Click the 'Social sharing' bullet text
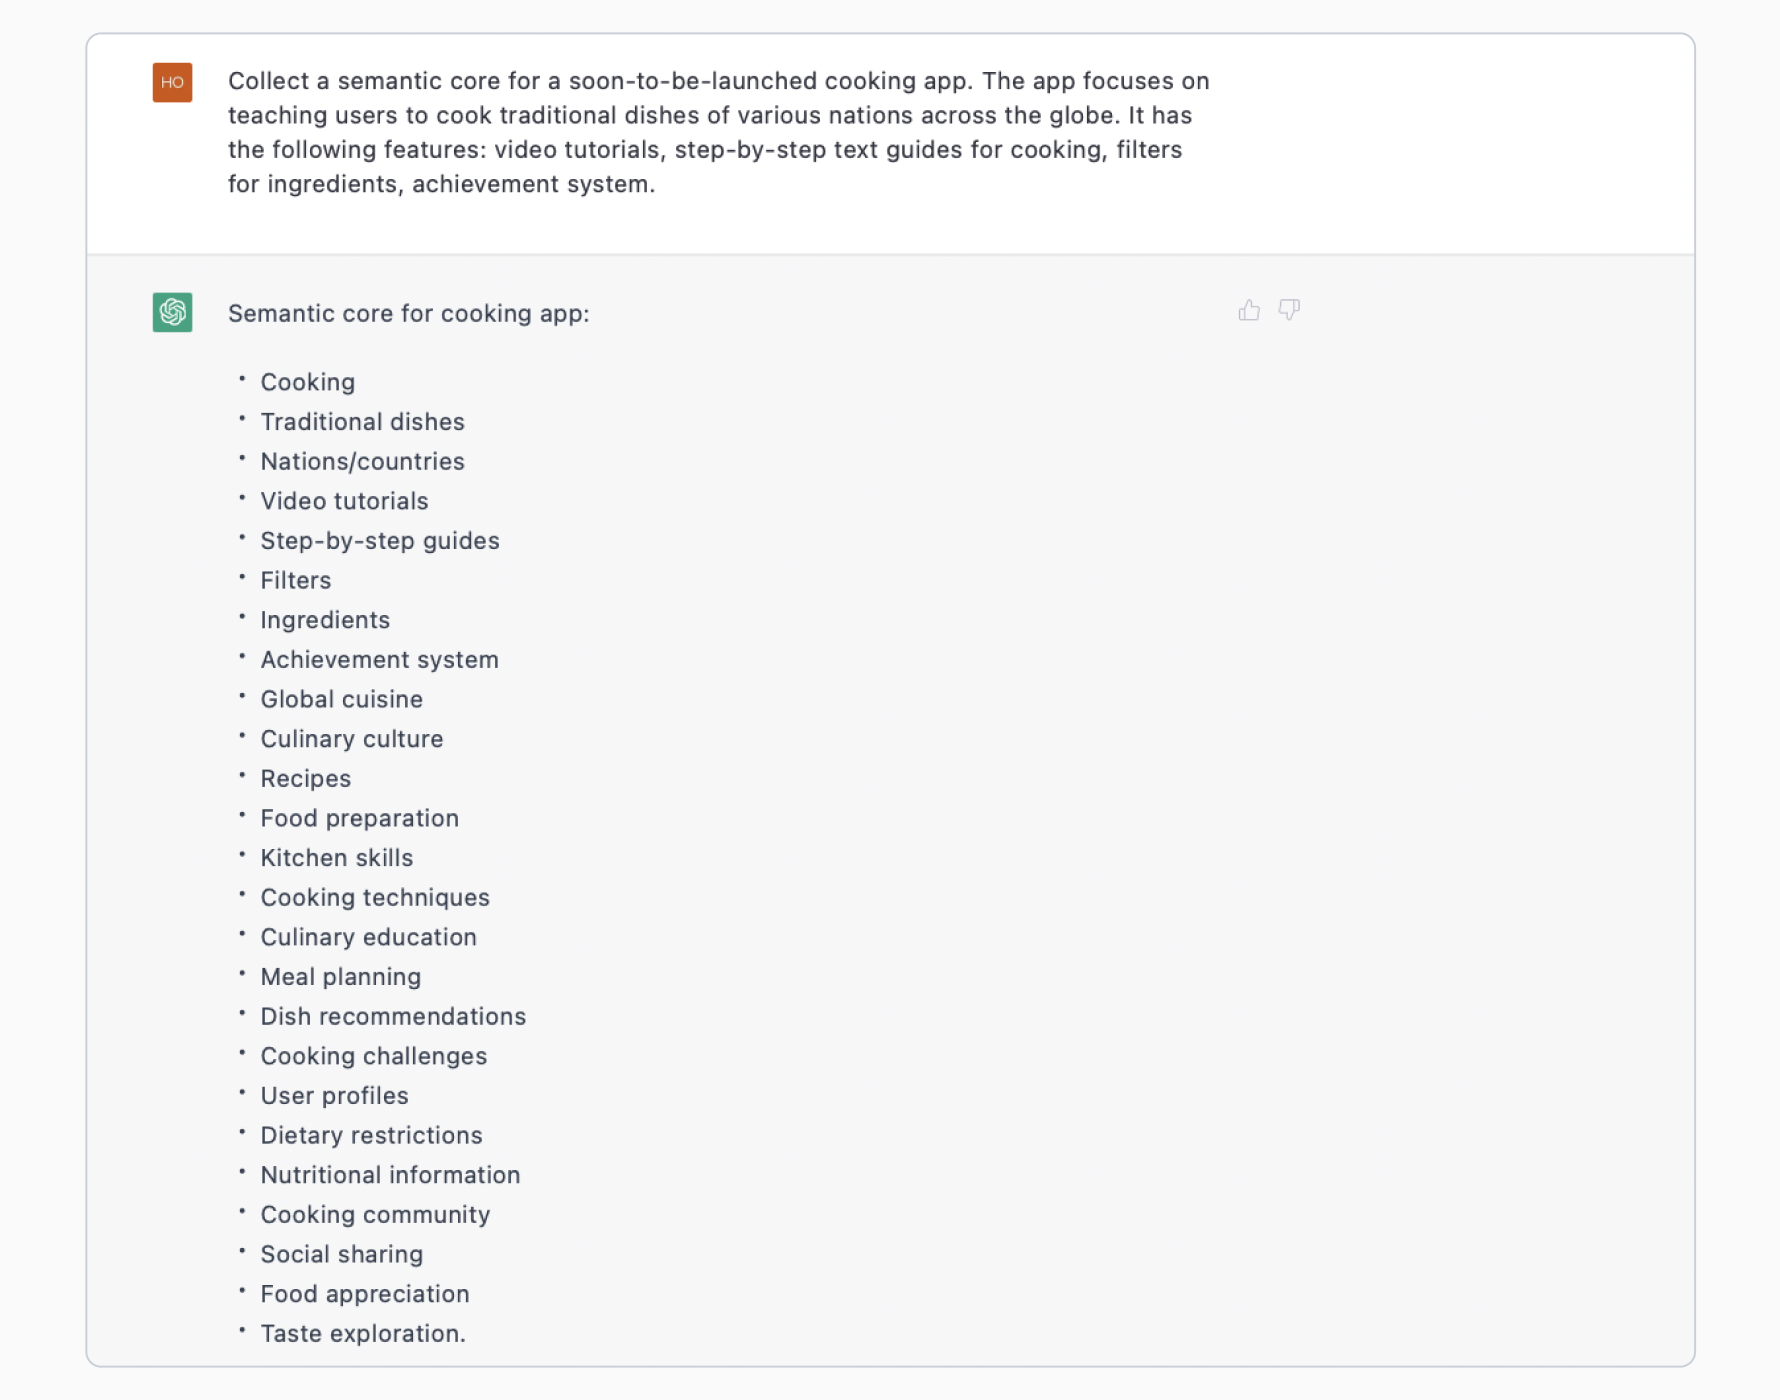 (x=341, y=1255)
